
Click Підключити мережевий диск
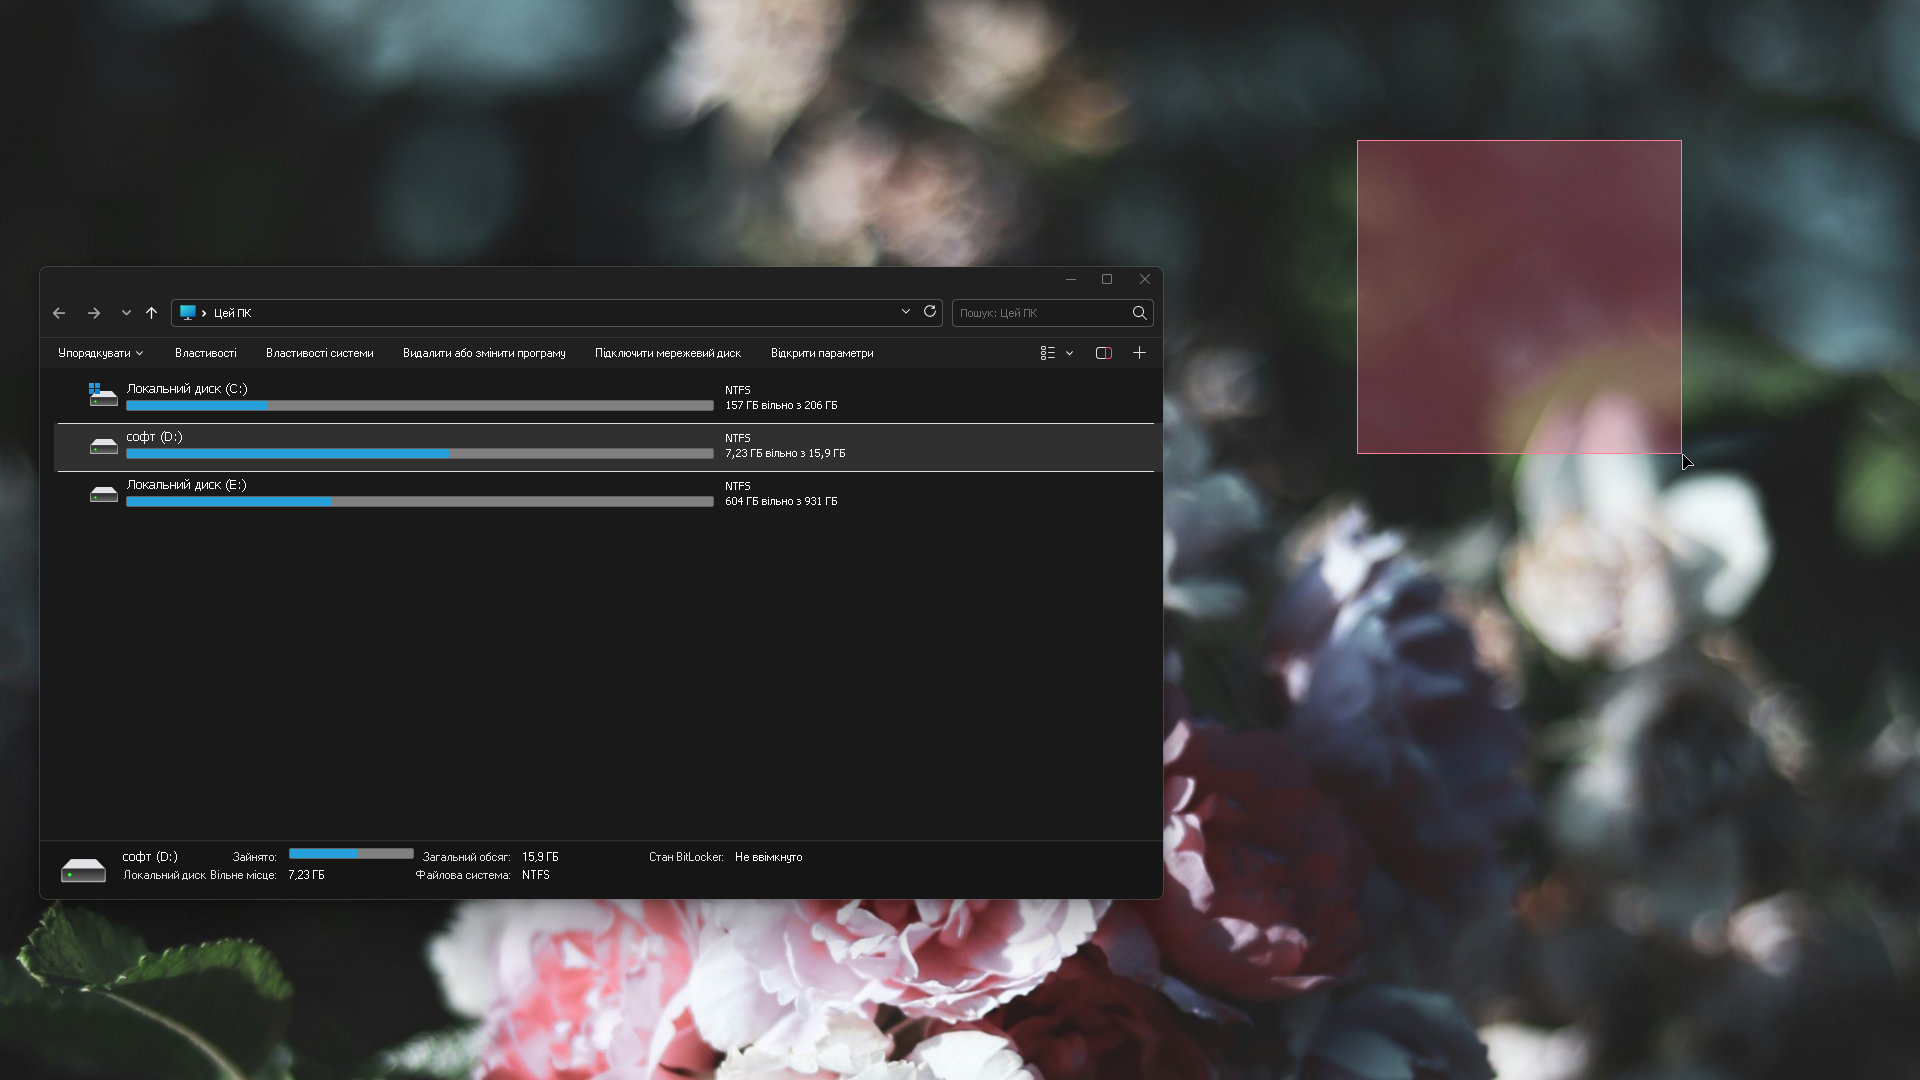(x=667, y=353)
